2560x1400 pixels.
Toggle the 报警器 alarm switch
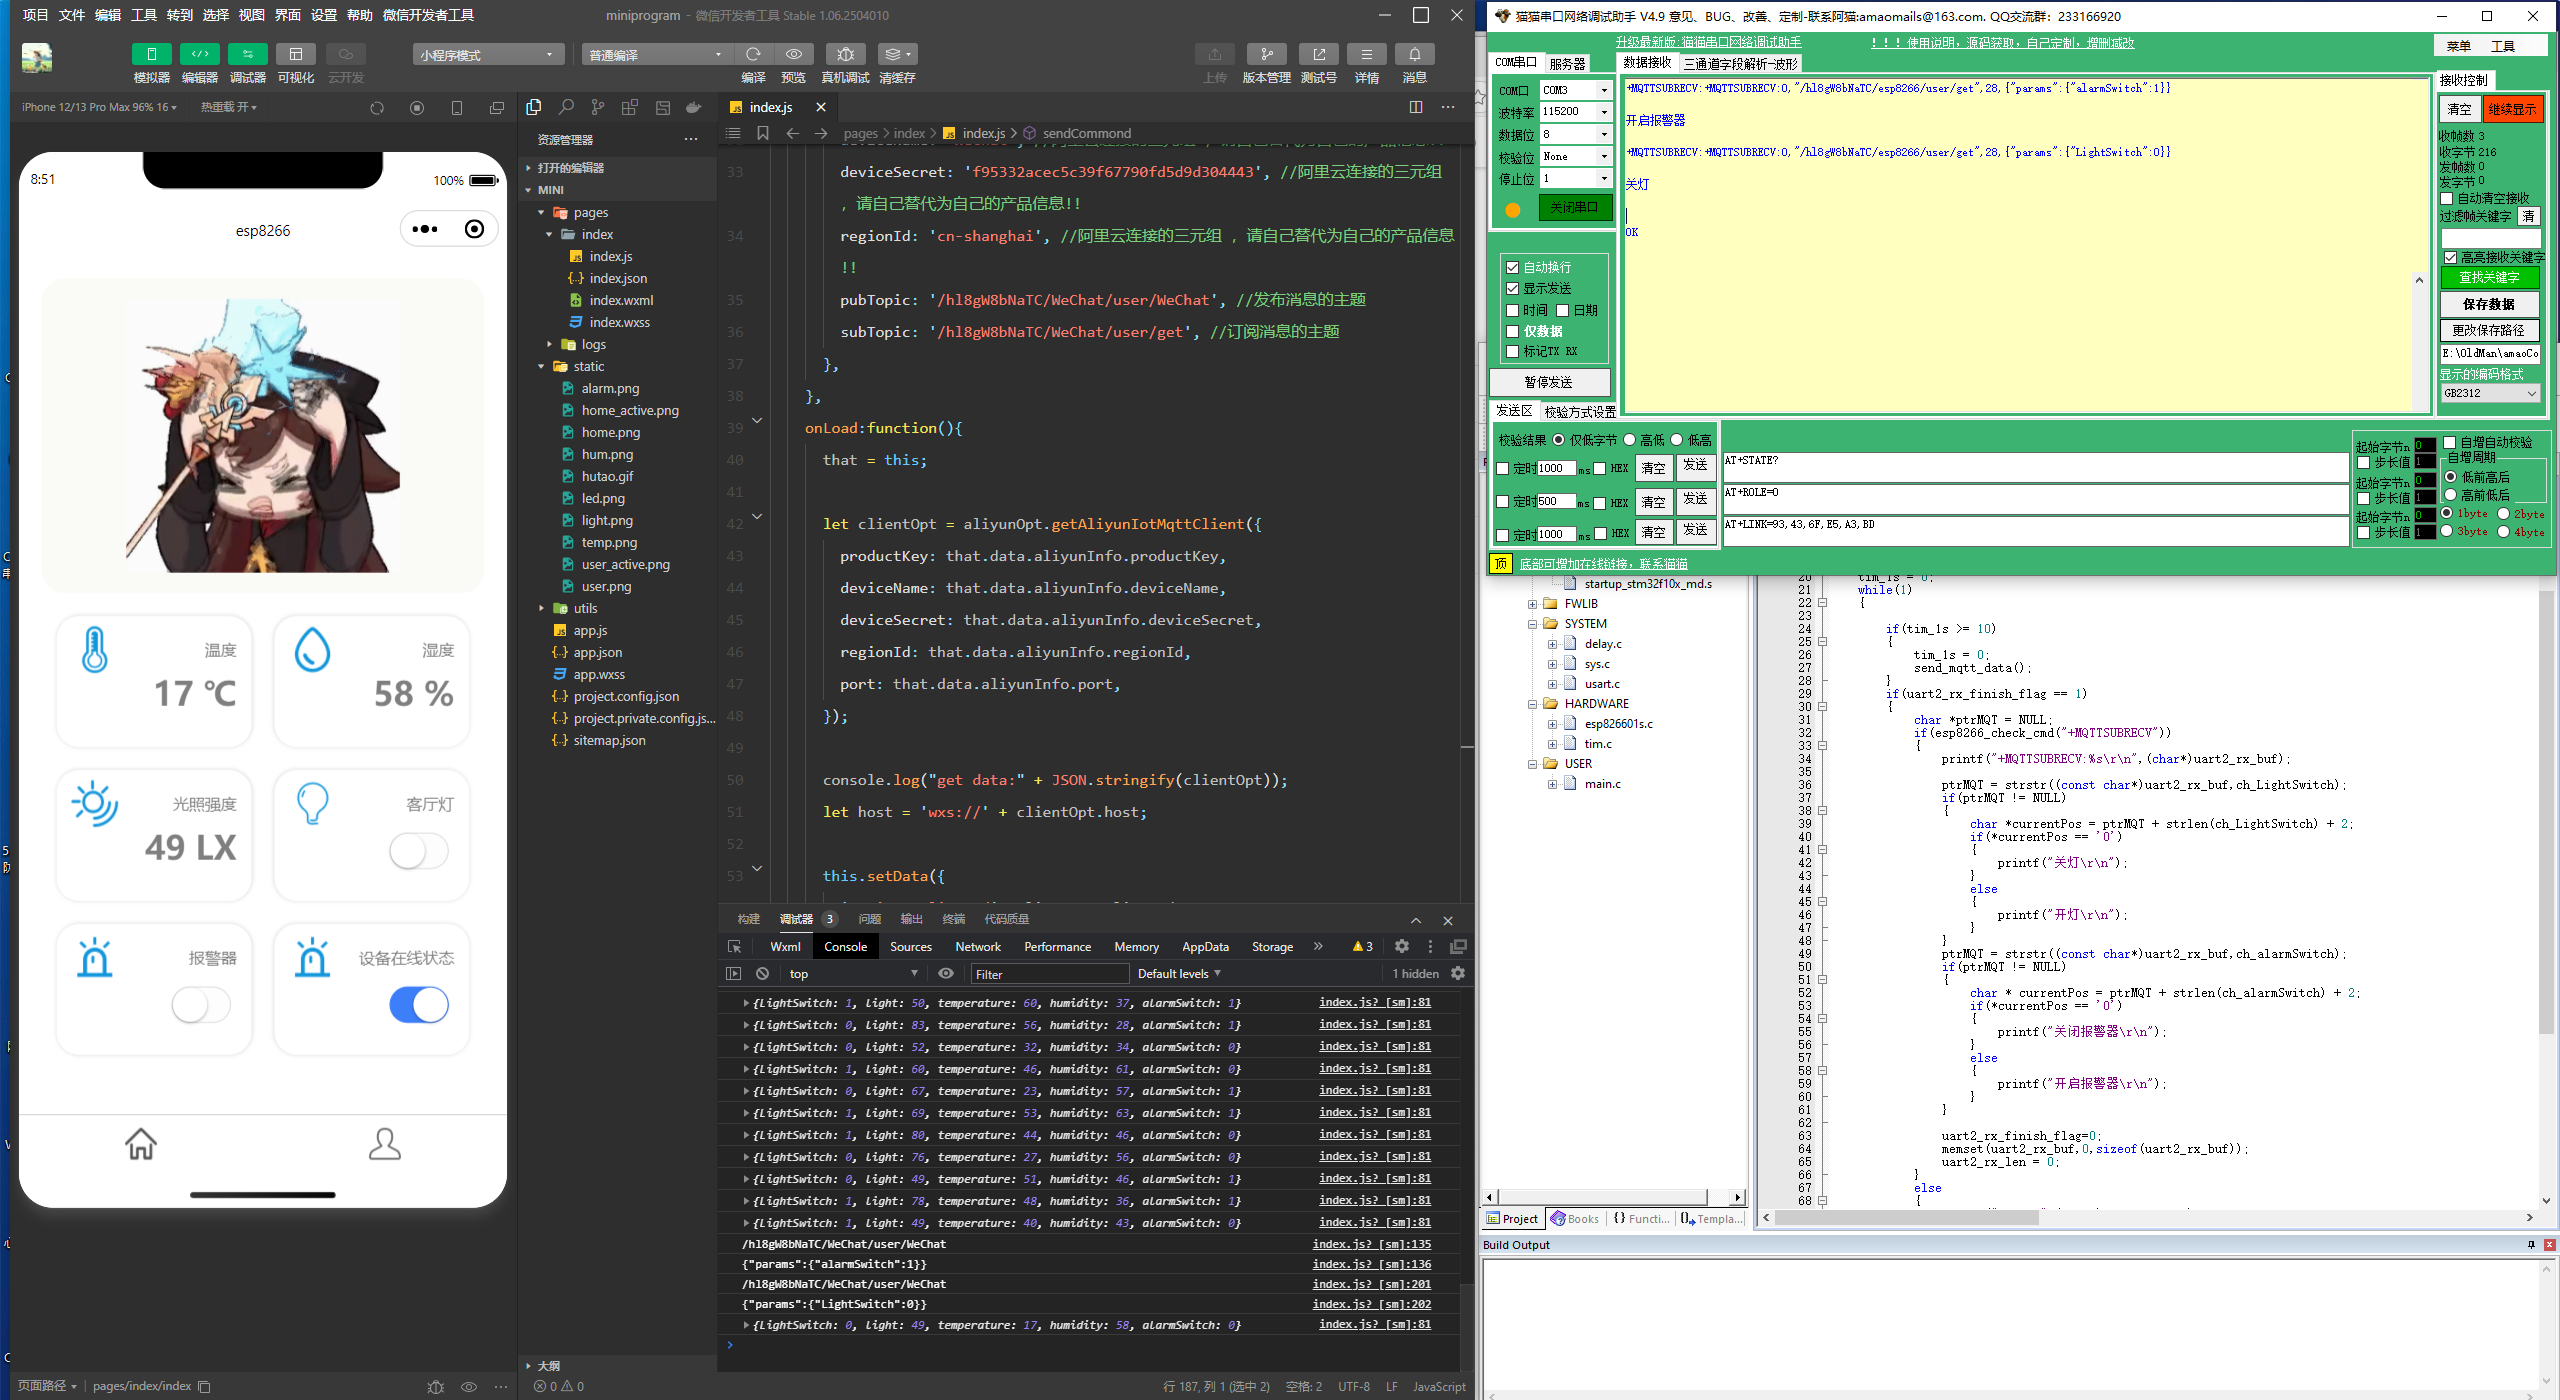coord(201,1005)
